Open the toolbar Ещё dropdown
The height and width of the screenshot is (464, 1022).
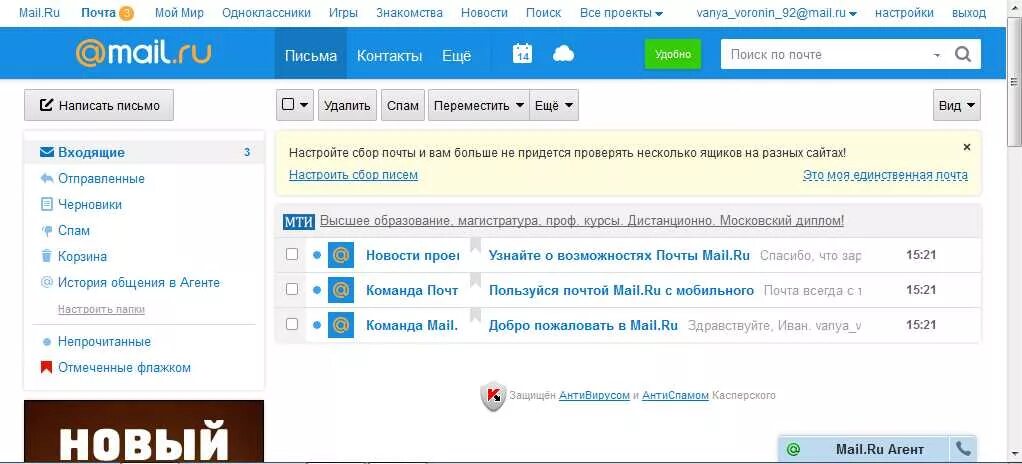click(x=553, y=106)
